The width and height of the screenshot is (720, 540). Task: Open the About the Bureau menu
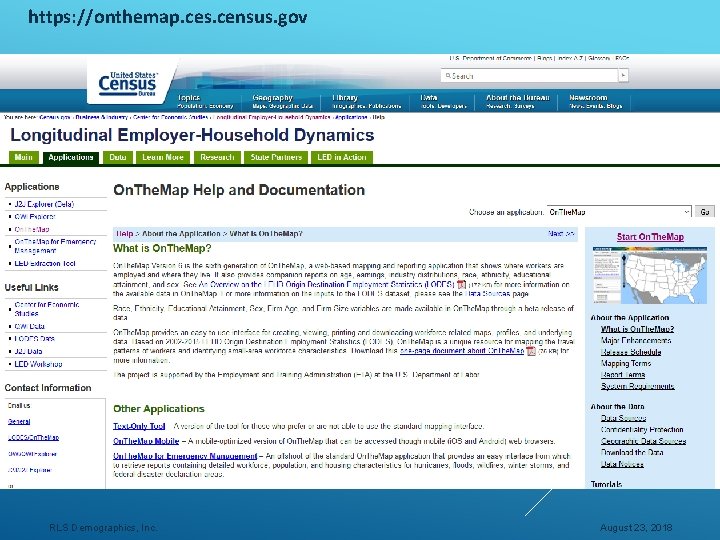(x=518, y=101)
